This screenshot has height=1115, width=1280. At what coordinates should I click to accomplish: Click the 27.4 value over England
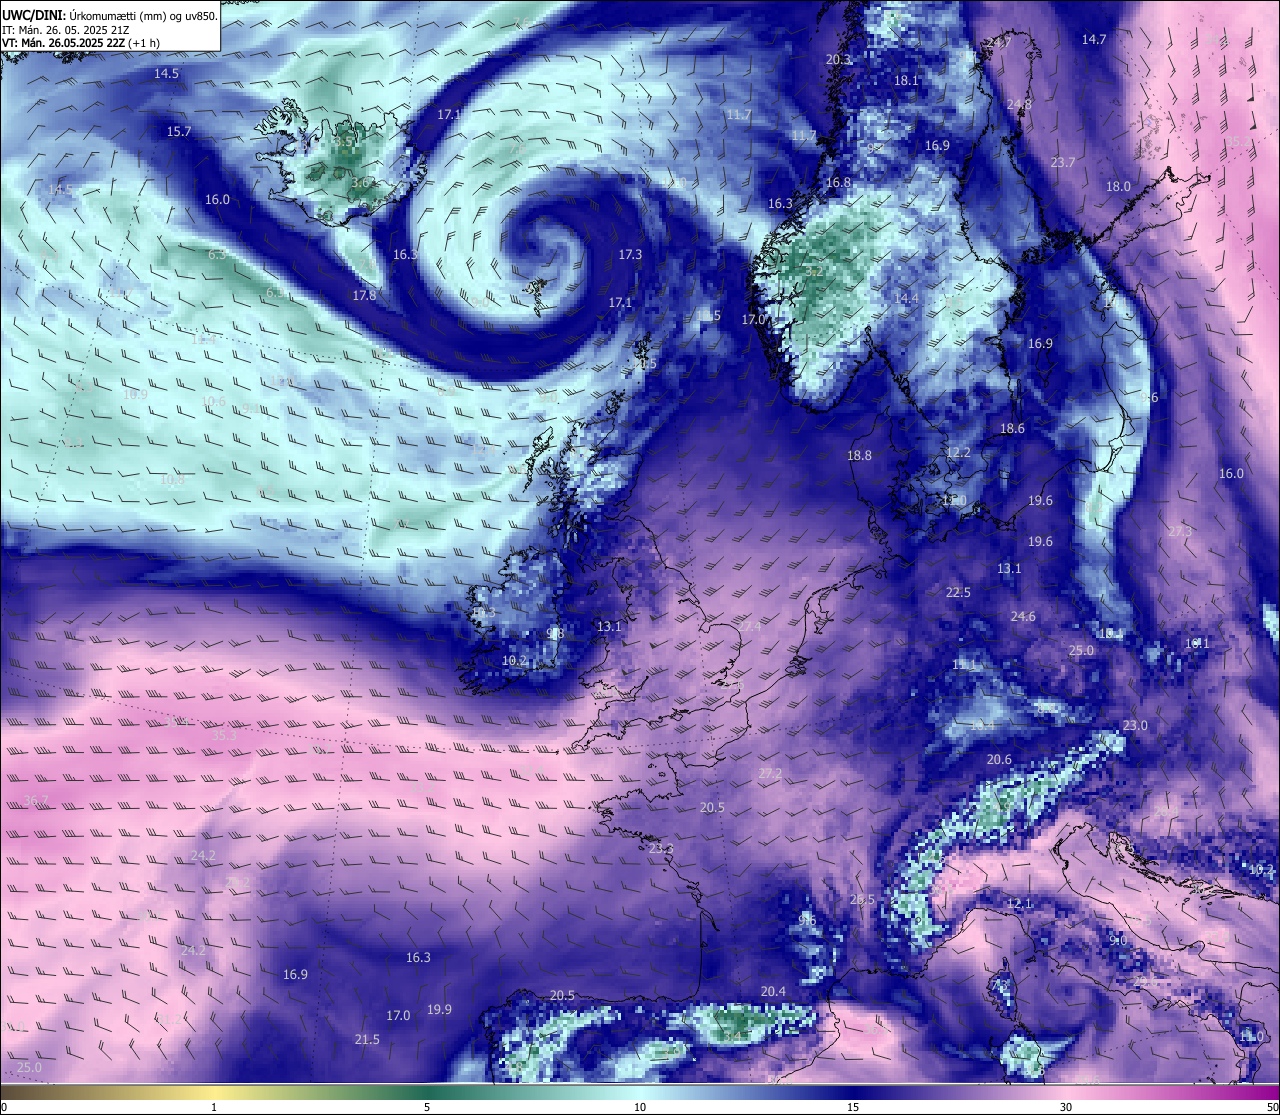coord(750,626)
